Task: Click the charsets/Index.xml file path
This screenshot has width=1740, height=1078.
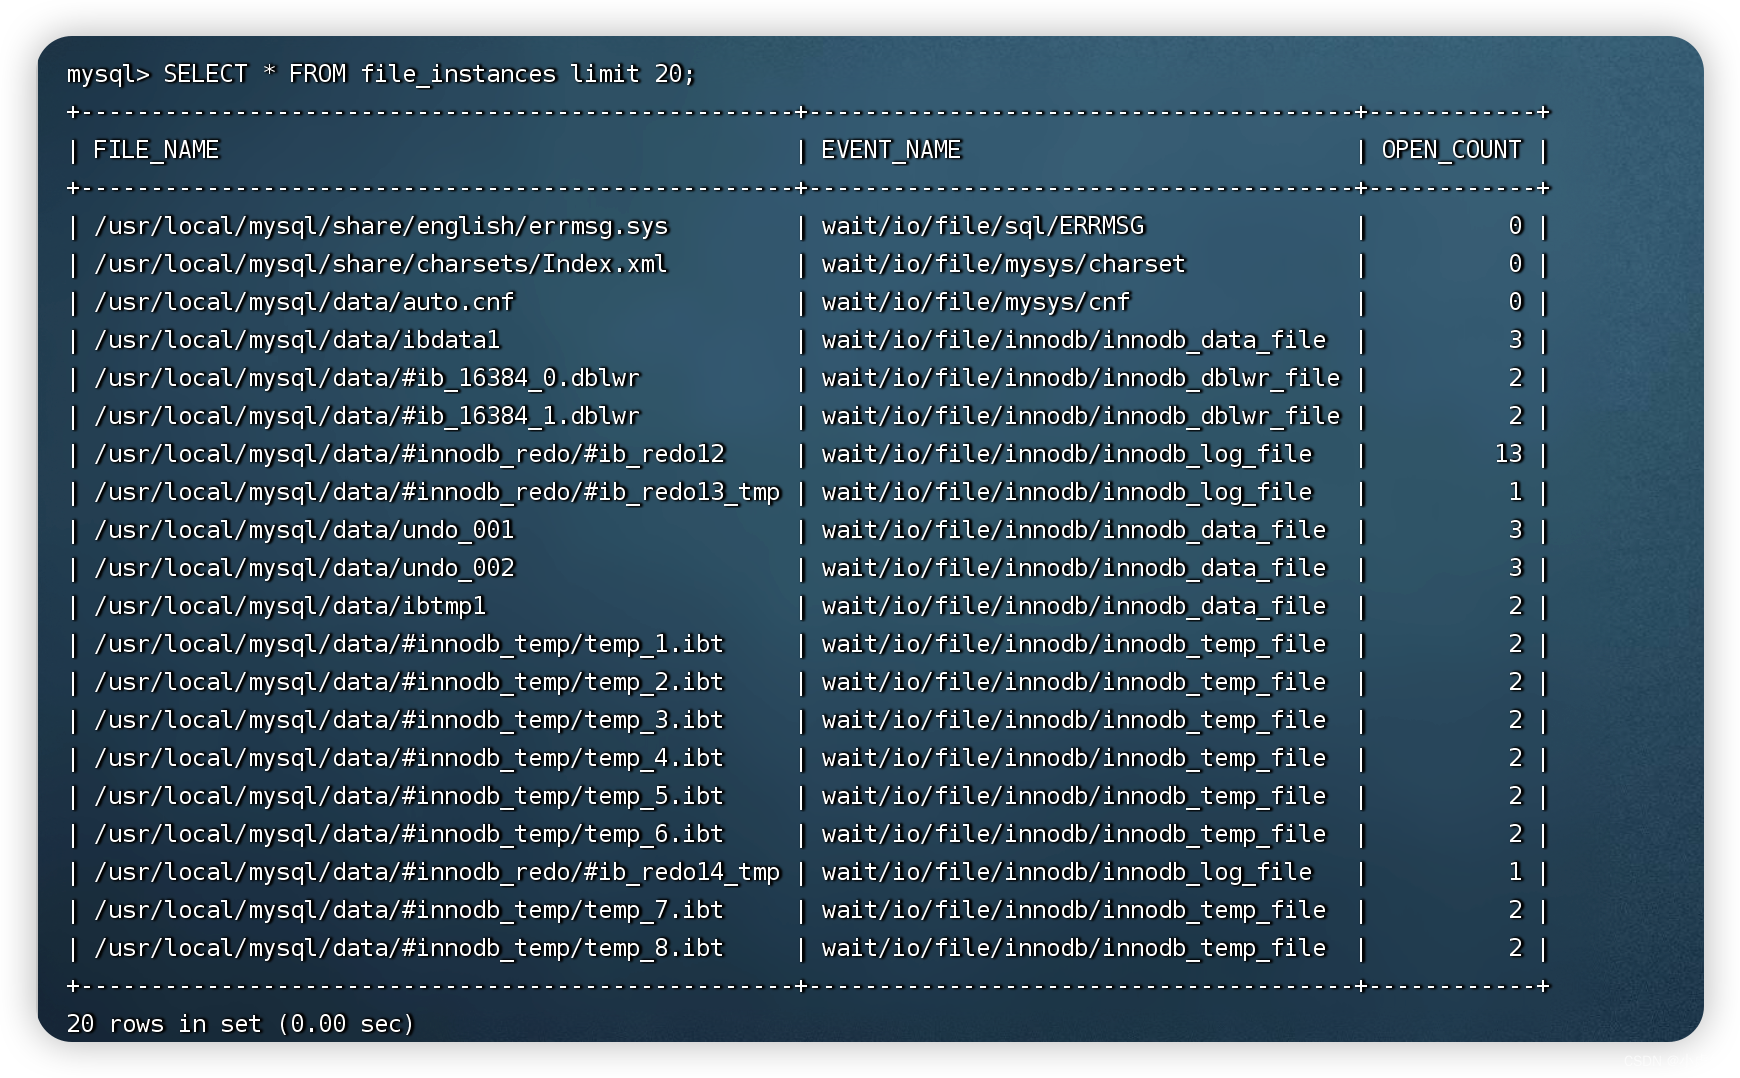Action: coord(381,264)
